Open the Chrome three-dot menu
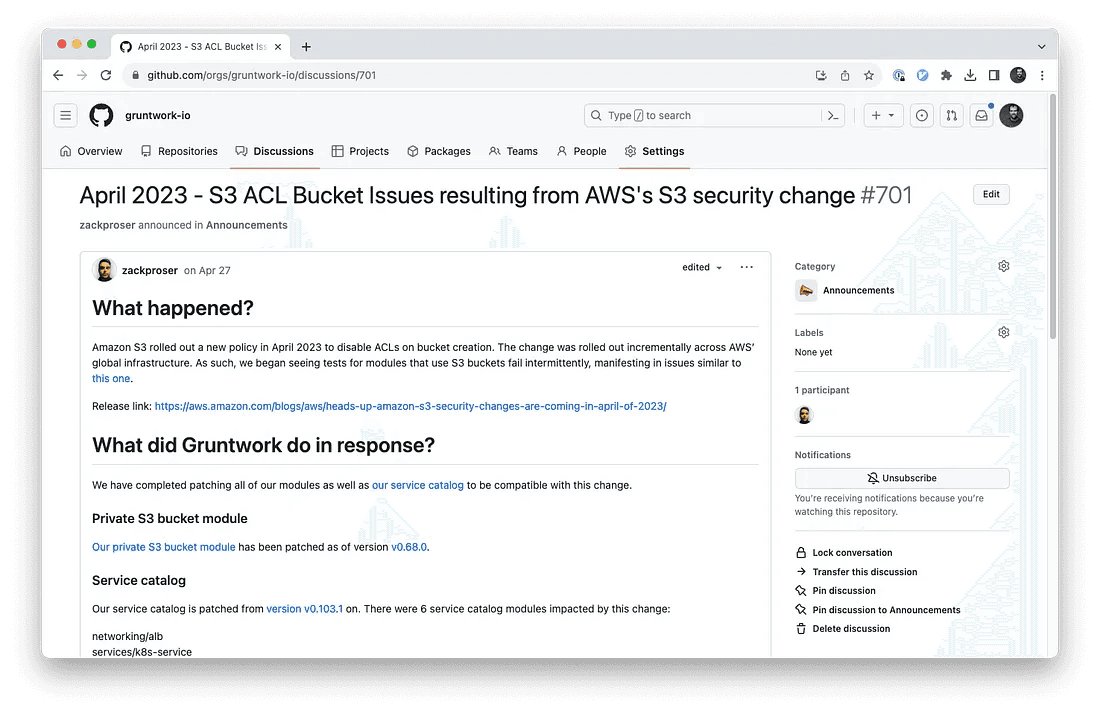This screenshot has width=1100, height=713. (1042, 75)
